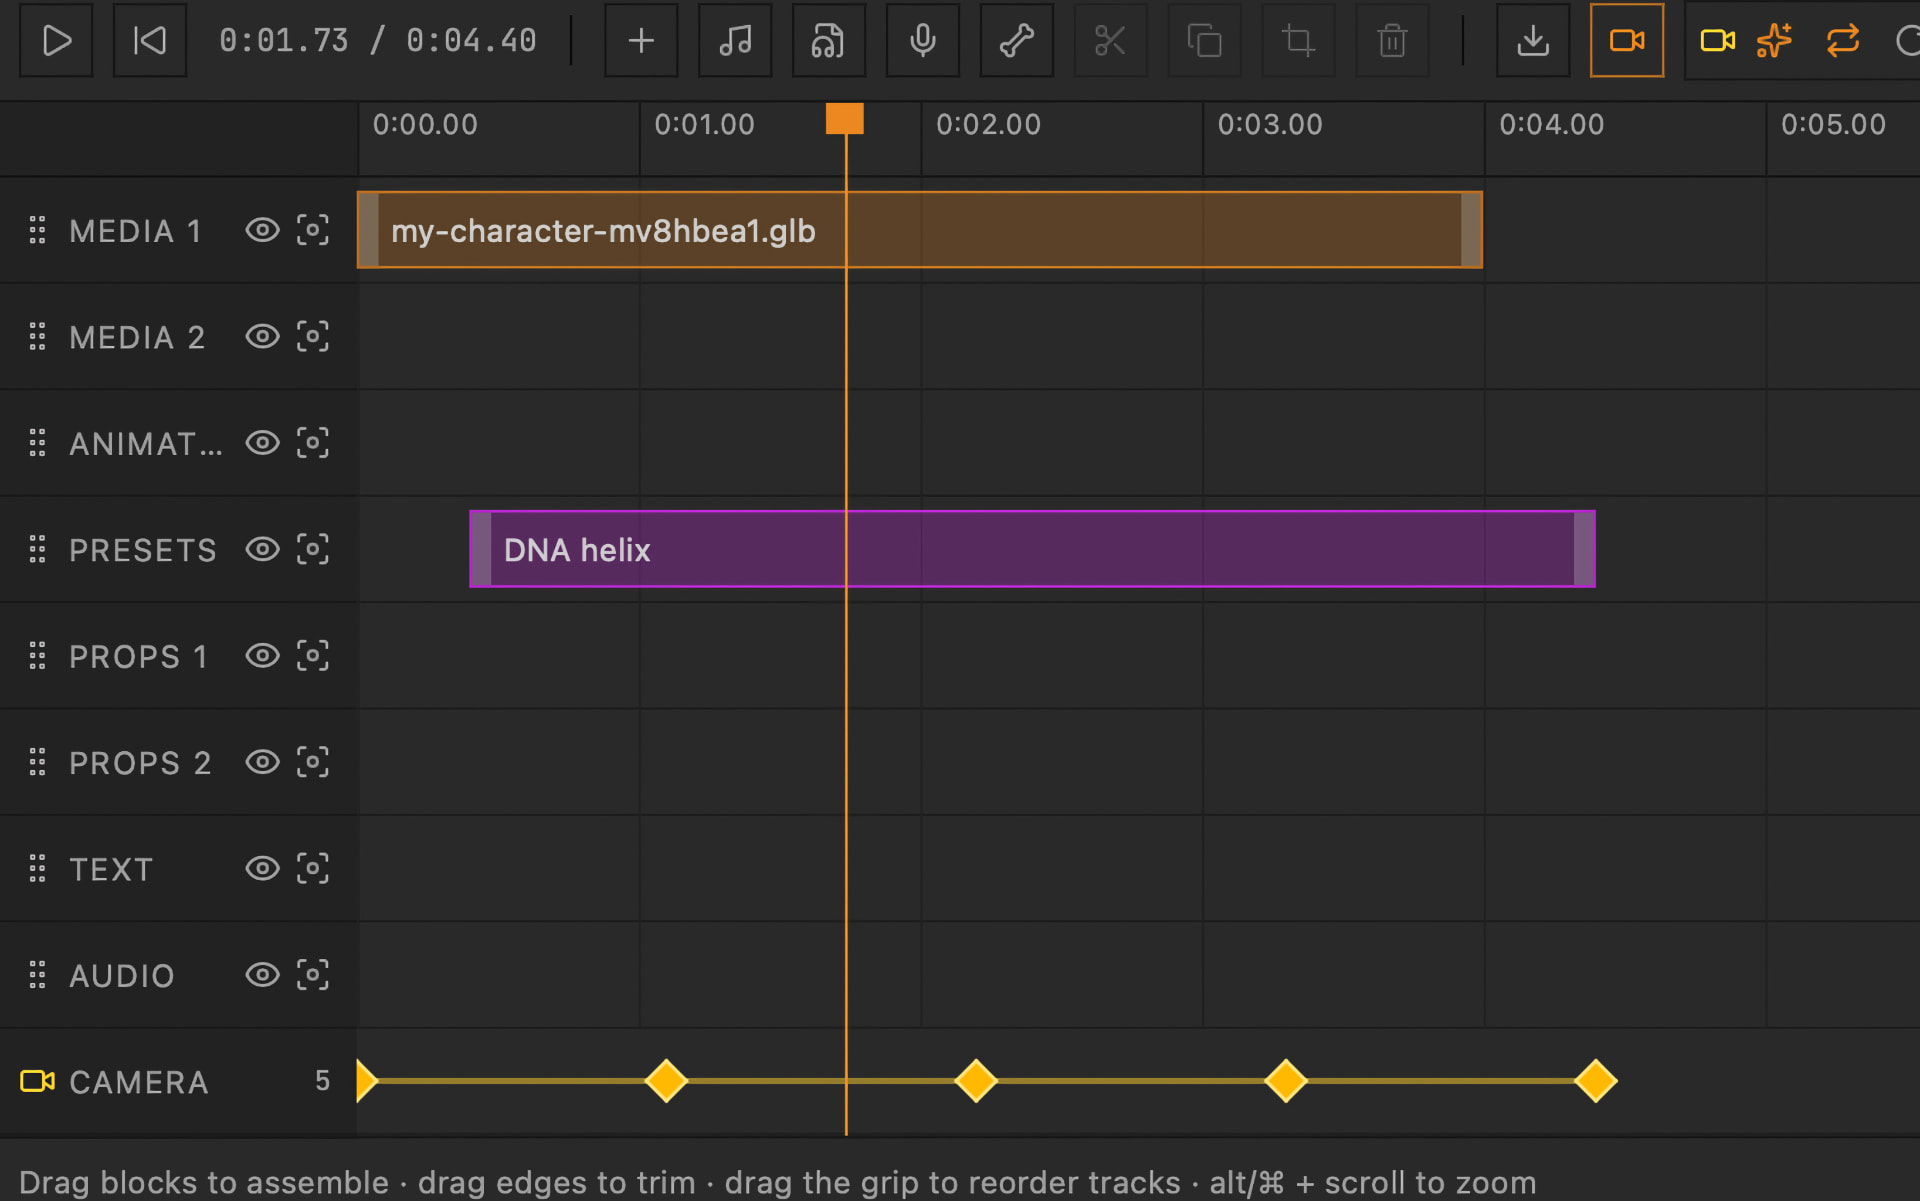Select the first camera keyframe at start
The height and width of the screenshot is (1201, 1920).
(x=366, y=1081)
